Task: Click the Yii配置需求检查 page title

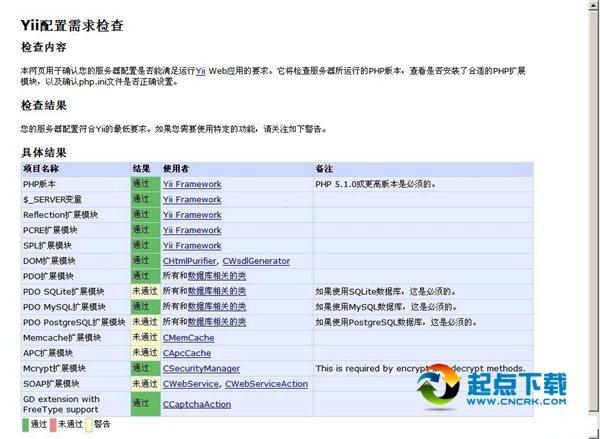Action: [x=72, y=25]
